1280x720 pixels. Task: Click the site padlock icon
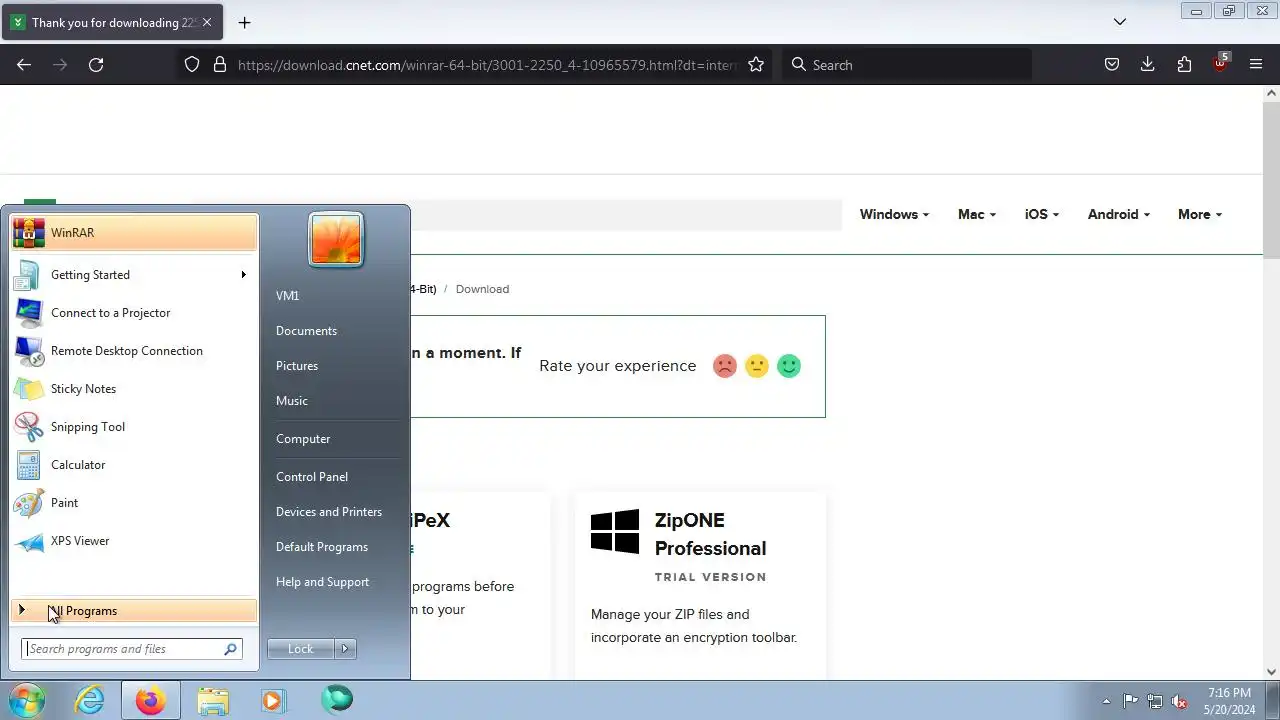click(x=220, y=65)
